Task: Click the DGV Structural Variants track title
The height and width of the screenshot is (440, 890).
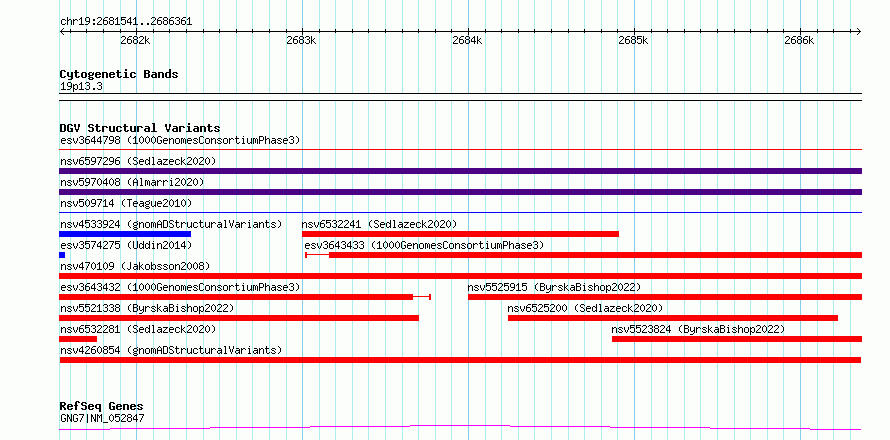Action: pos(140,128)
